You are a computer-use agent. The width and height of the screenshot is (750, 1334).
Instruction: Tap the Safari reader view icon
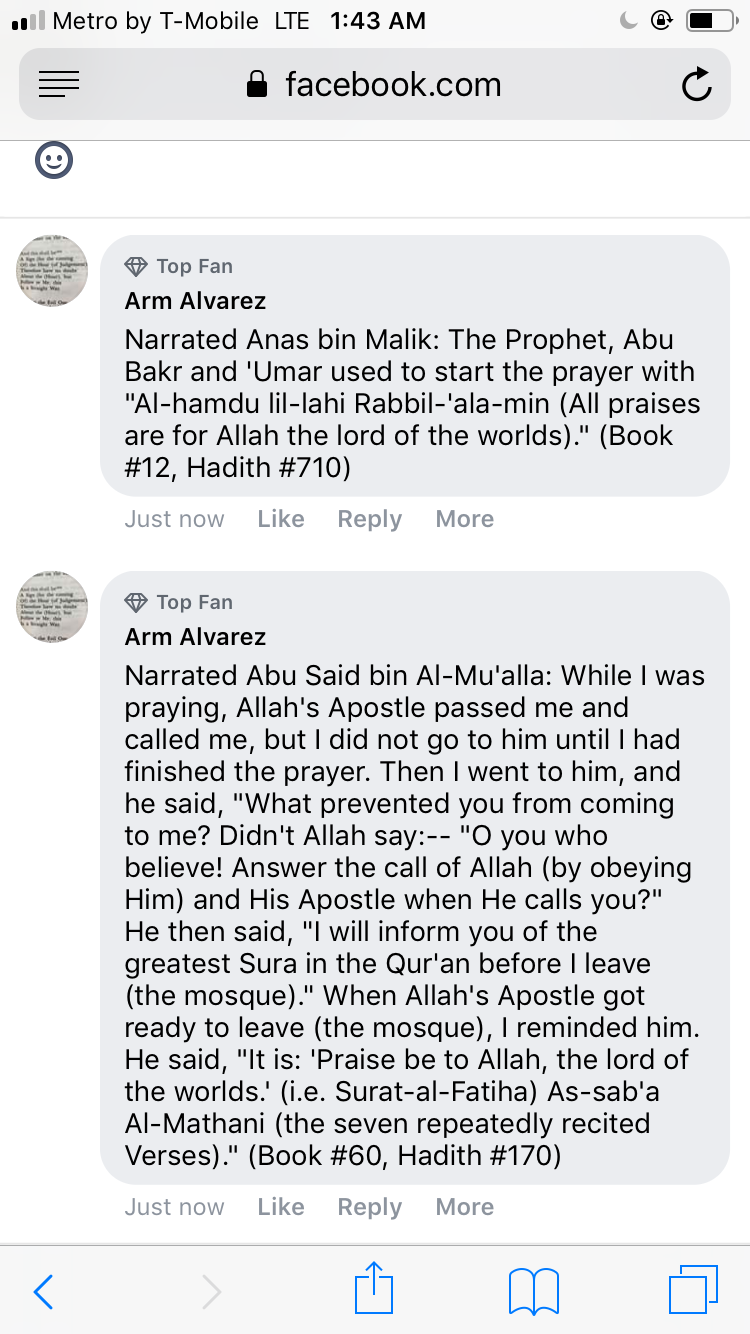pyautogui.click(x=59, y=85)
